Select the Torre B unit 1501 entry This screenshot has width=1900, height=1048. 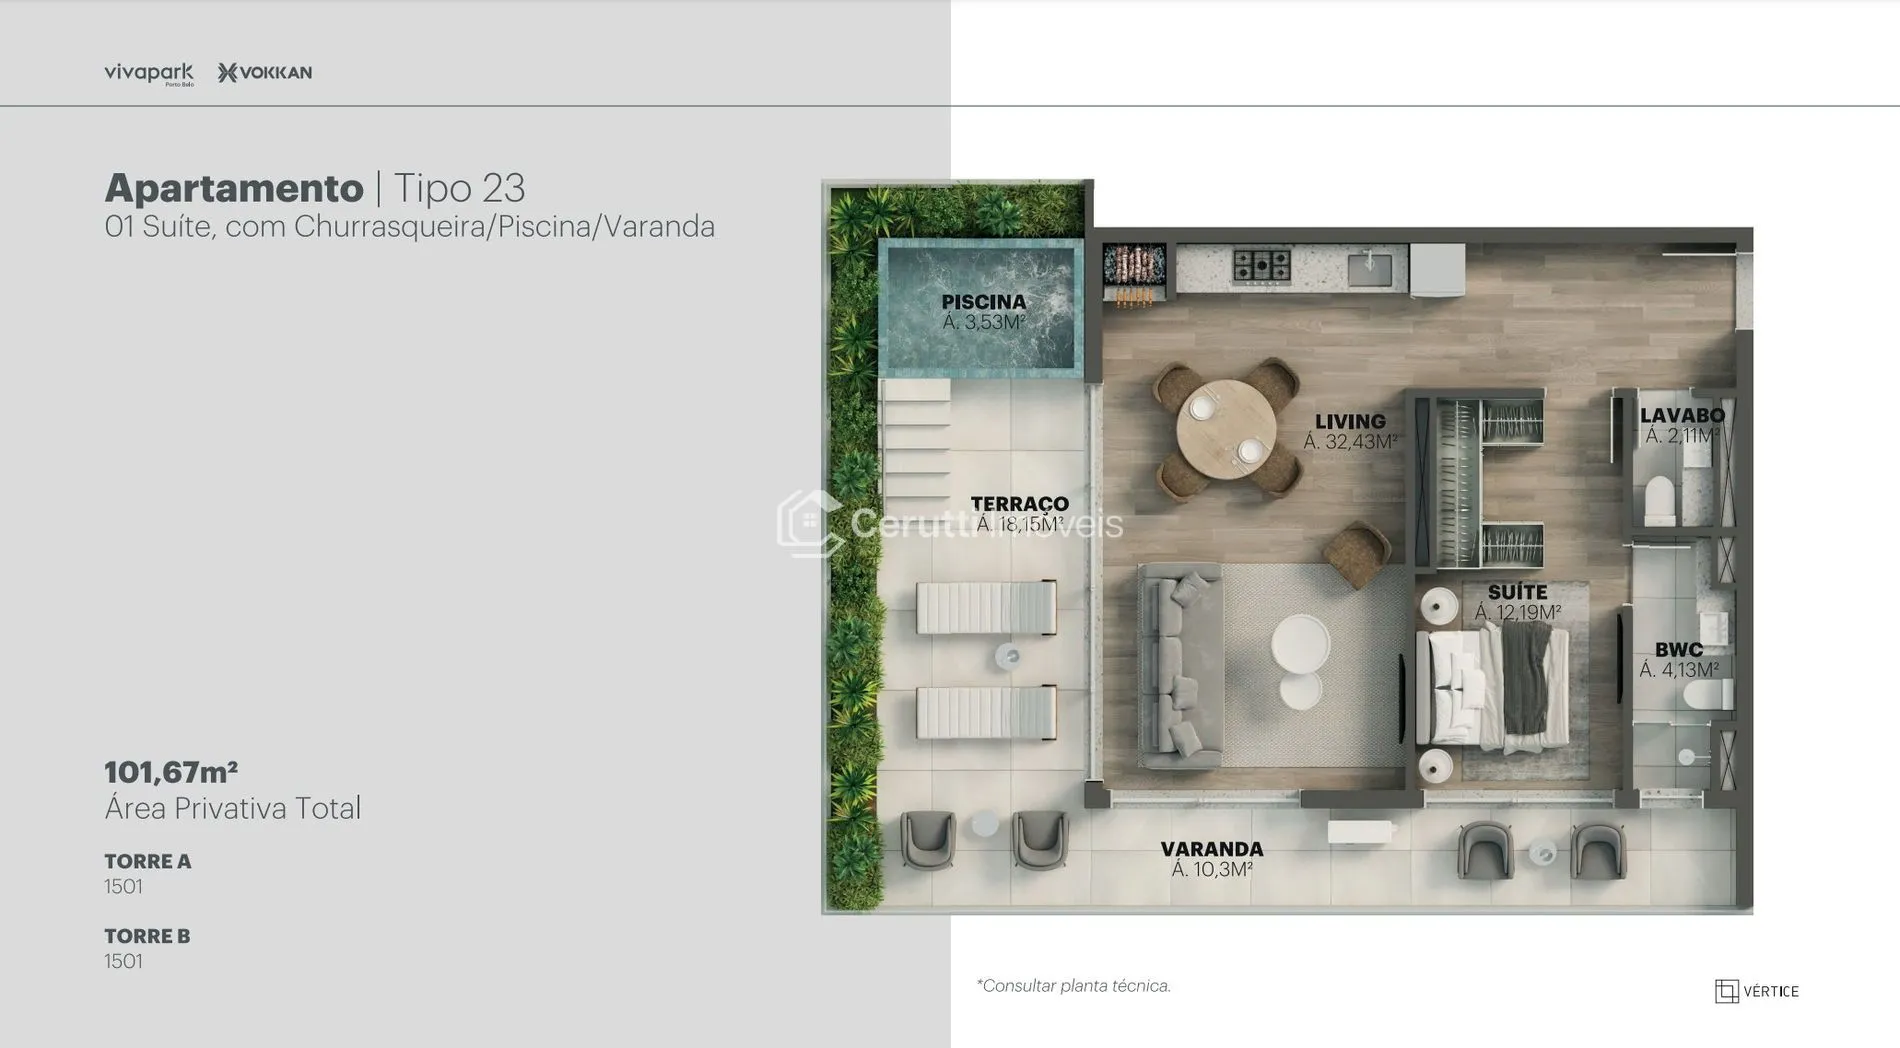click(x=147, y=948)
